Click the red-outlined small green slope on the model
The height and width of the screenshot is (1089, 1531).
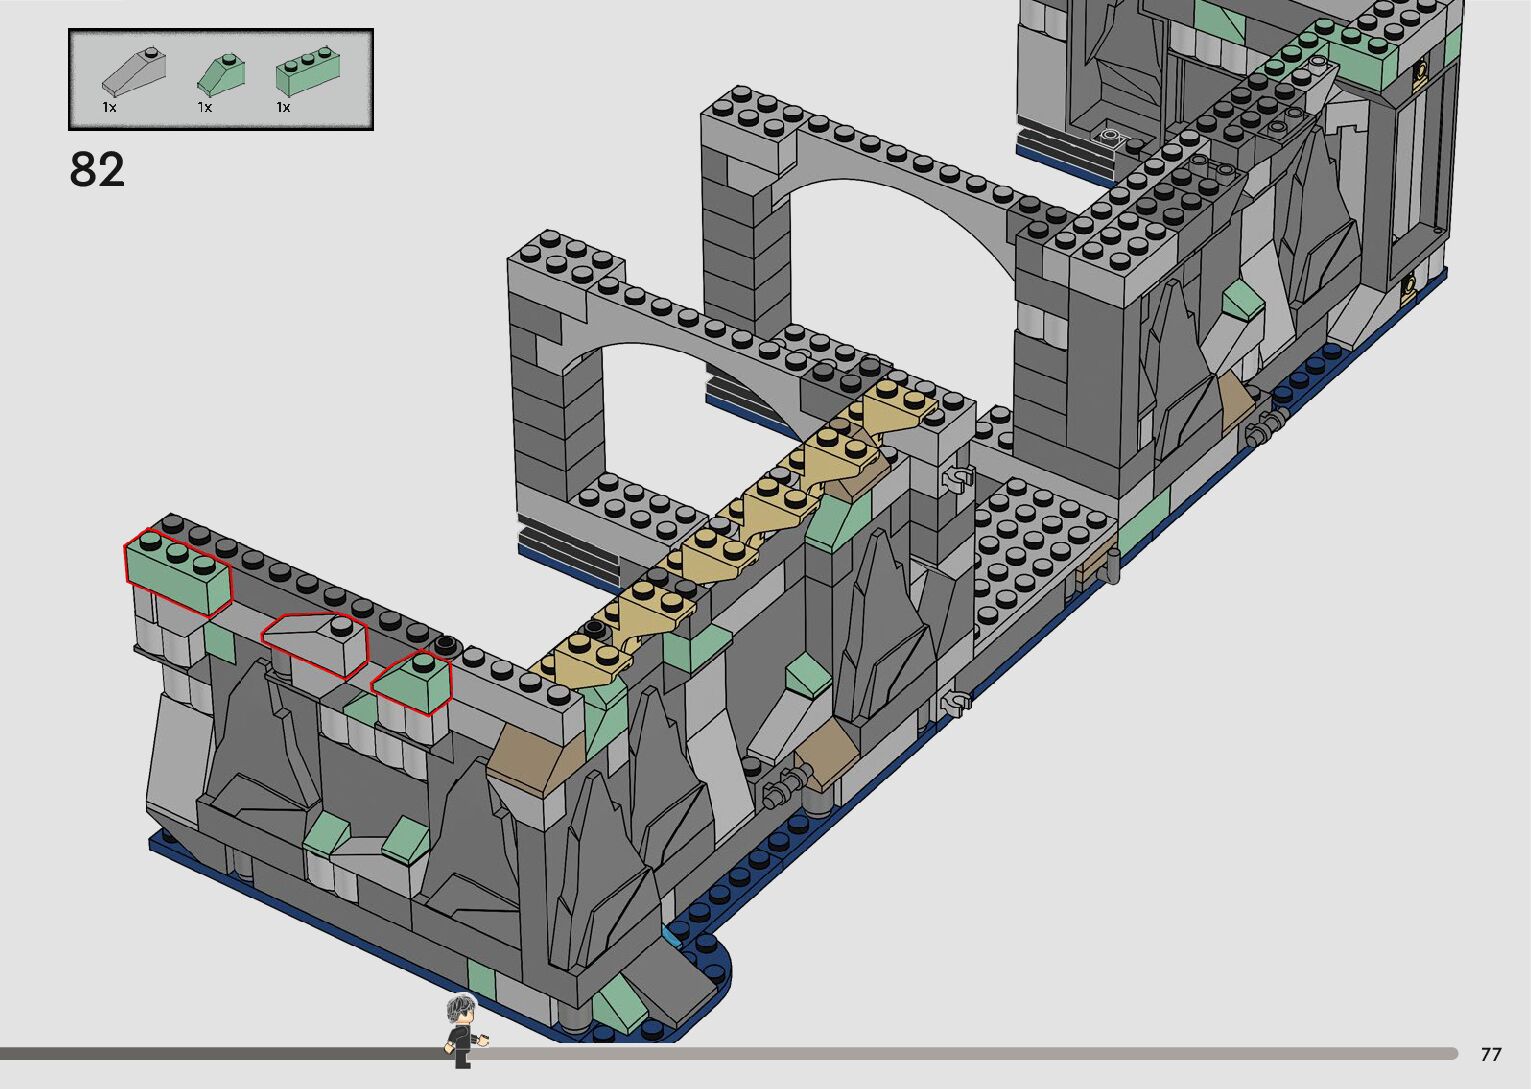coord(412,683)
